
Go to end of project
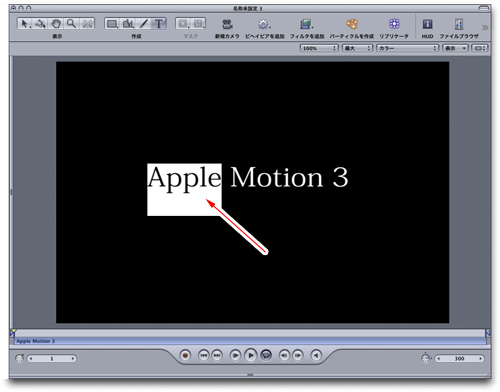217,355
